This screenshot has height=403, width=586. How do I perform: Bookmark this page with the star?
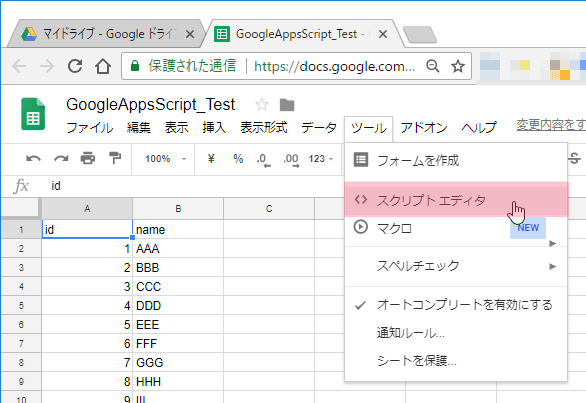coord(458,66)
